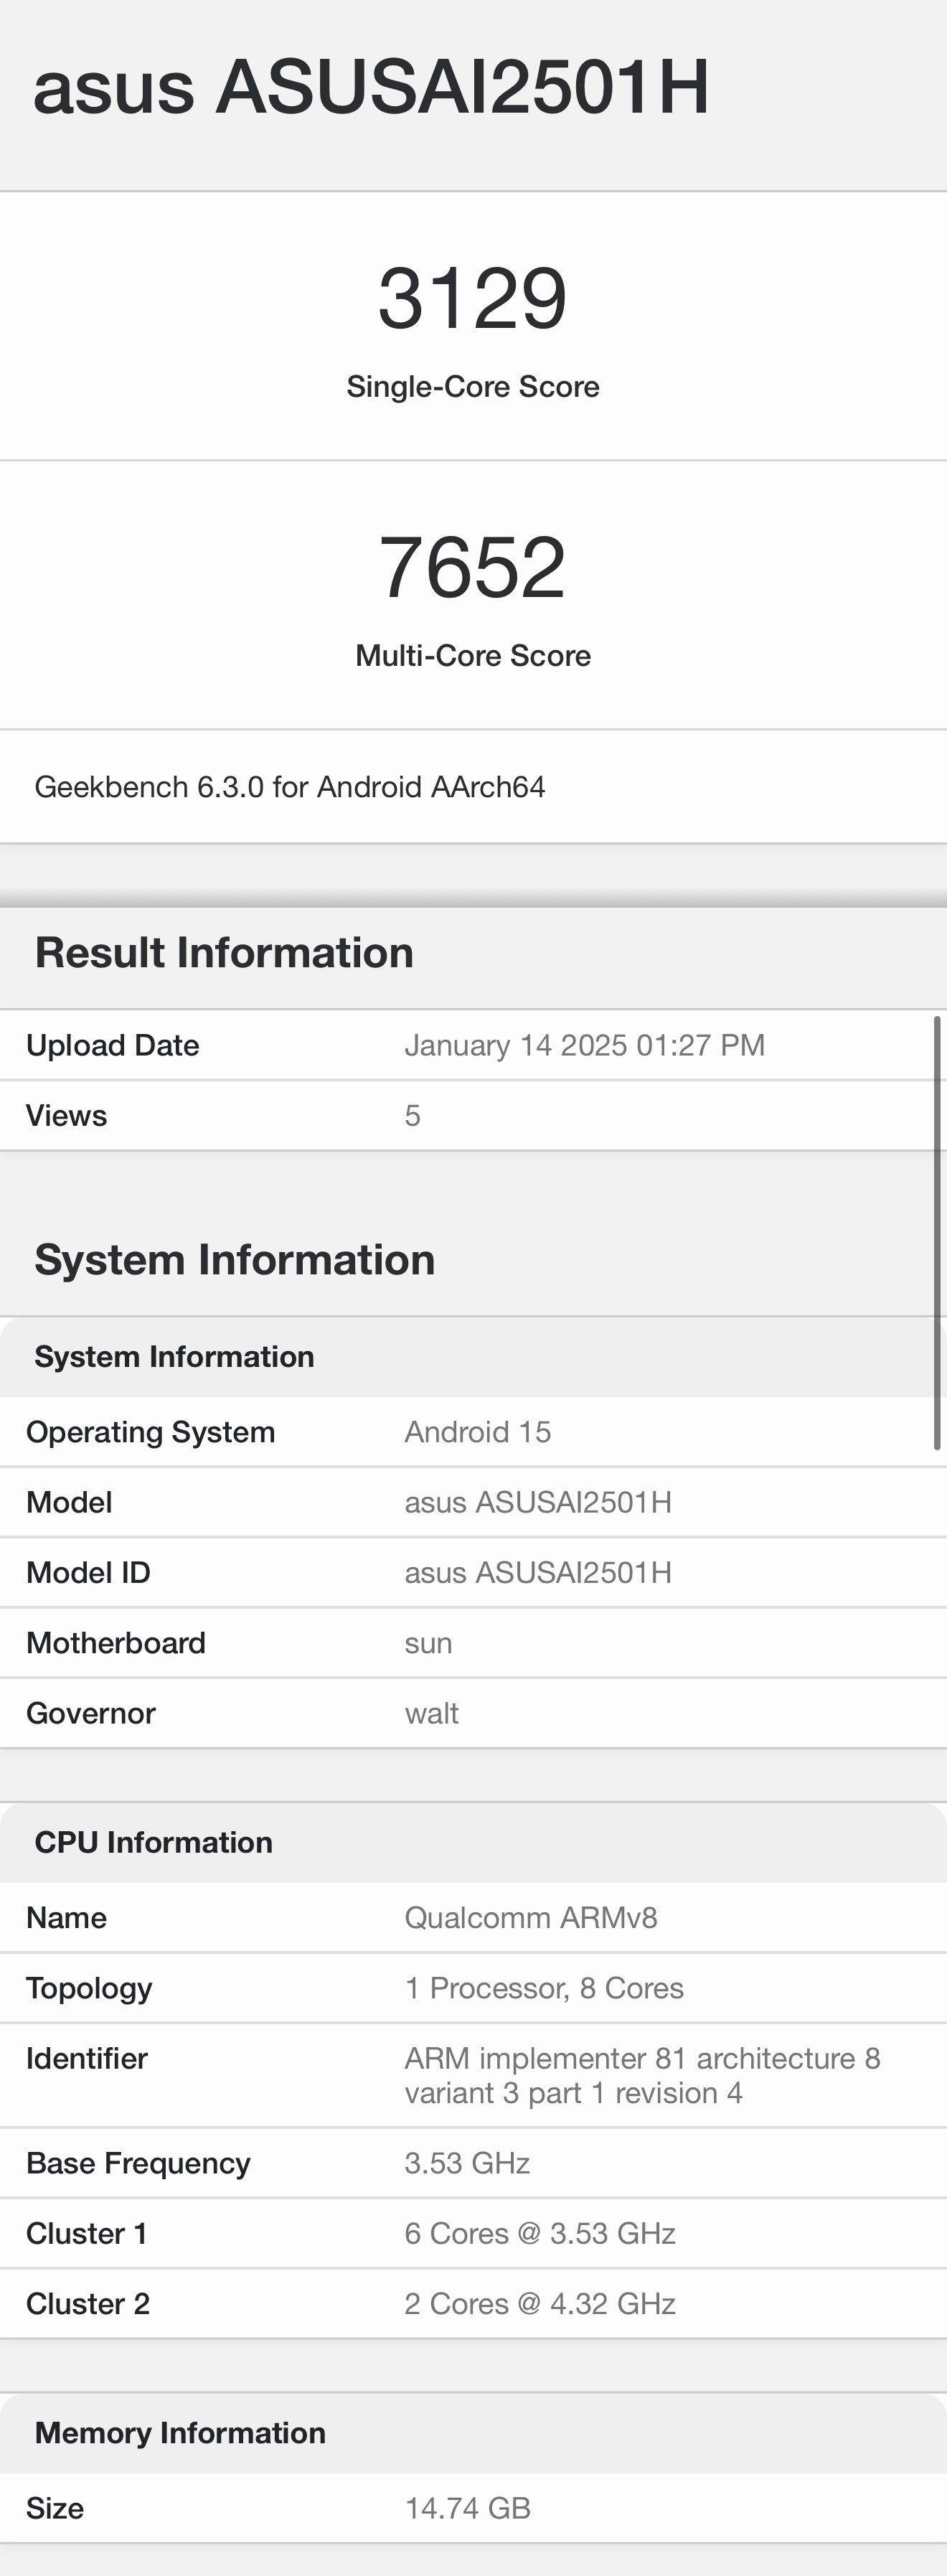The width and height of the screenshot is (947, 2576).
Task: Click Geekbench 6.3.0 for Android AArch64 text
Action: (290, 787)
